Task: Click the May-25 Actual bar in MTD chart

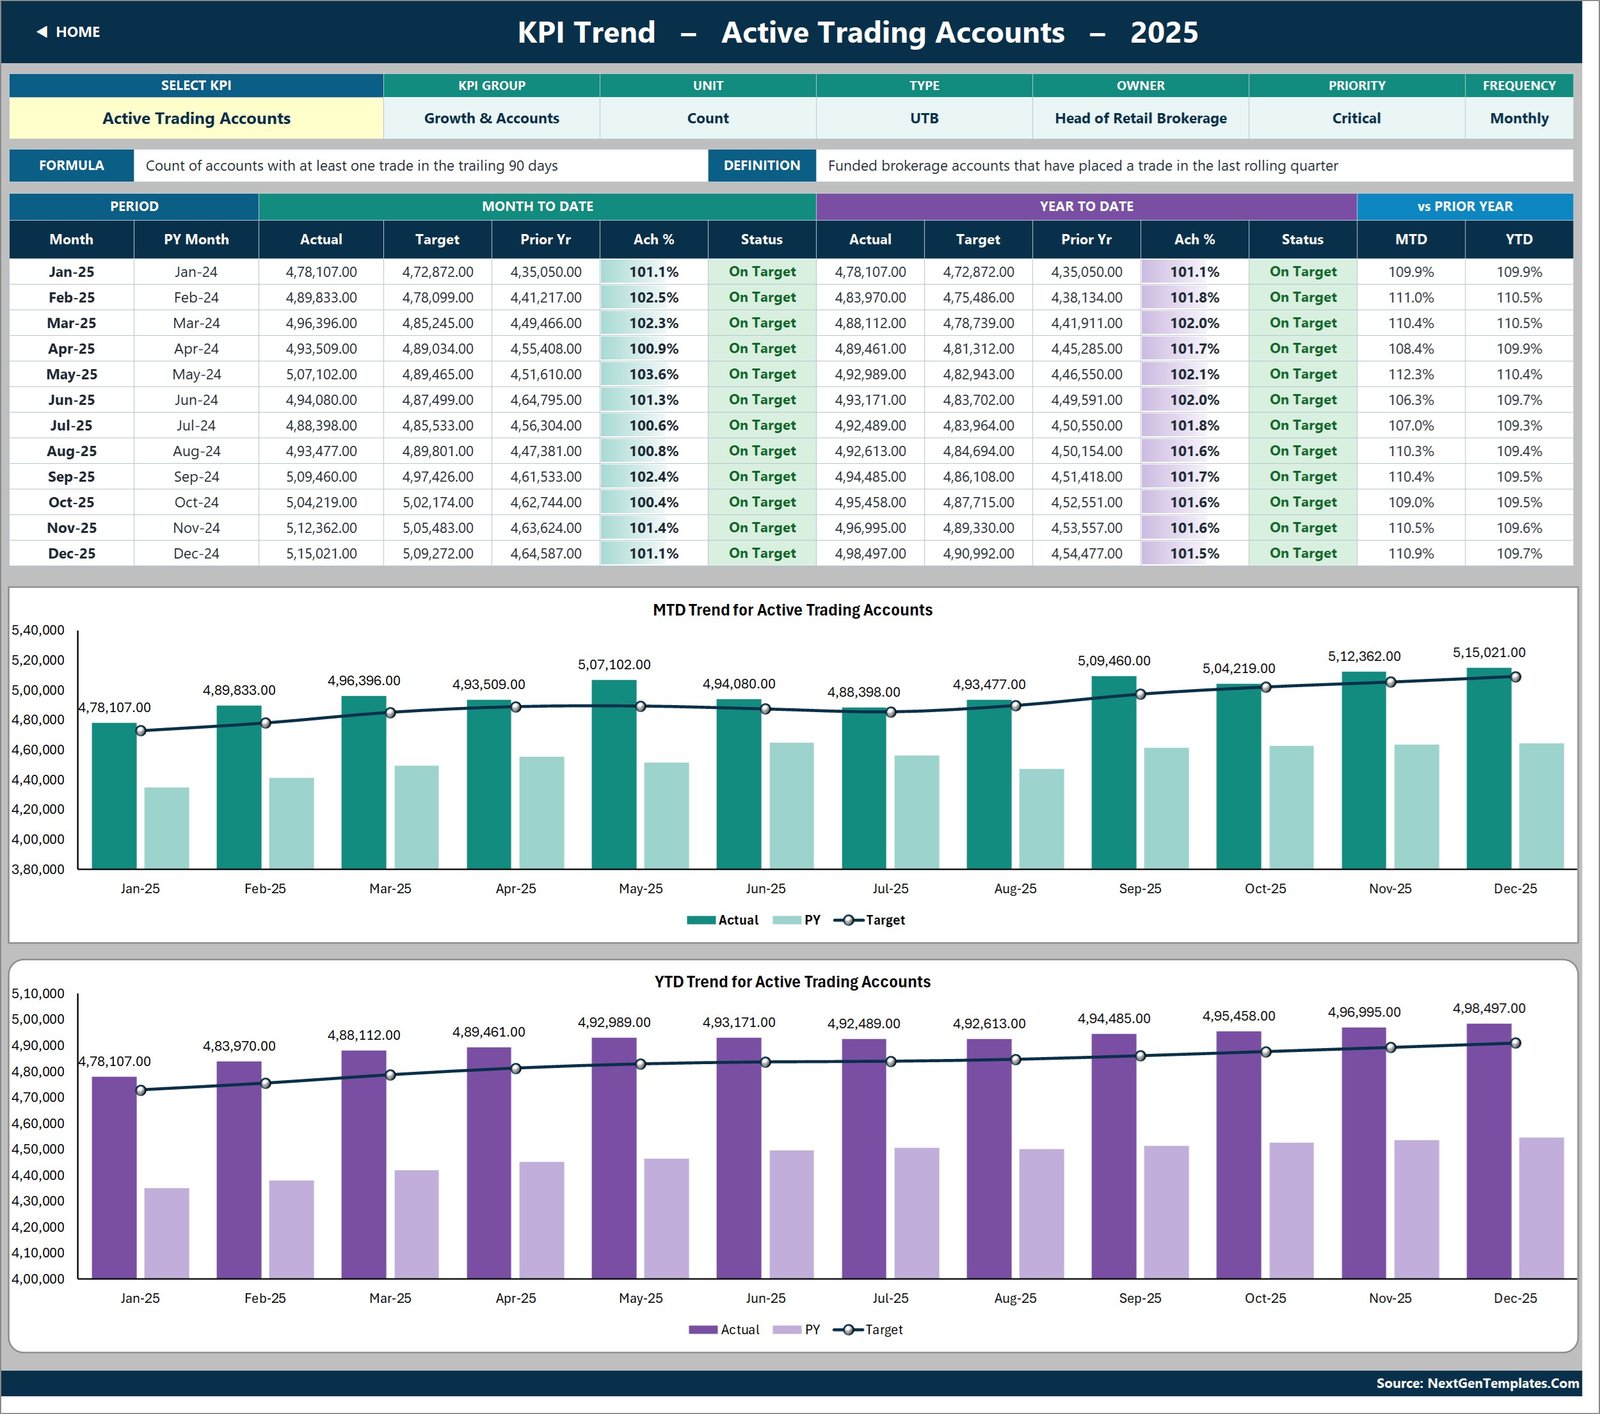Action: pyautogui.click(x=614, y=774)
